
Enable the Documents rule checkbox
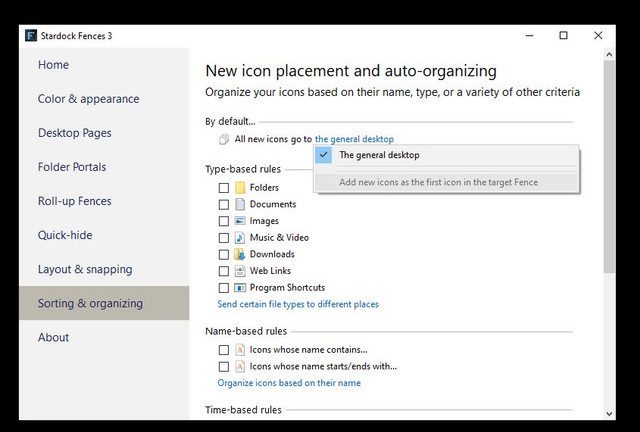pos(224,205)
